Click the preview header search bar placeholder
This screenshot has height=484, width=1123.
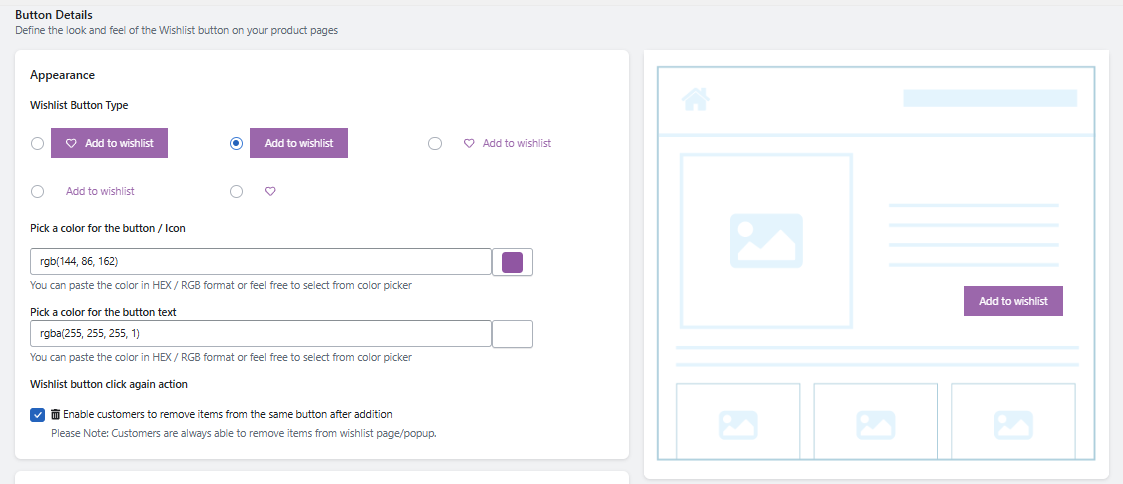point(991,98)
